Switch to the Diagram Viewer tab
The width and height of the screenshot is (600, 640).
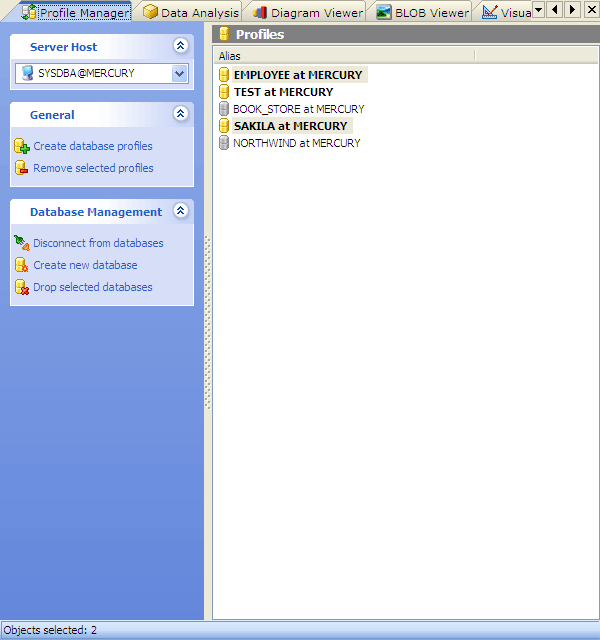307,13
